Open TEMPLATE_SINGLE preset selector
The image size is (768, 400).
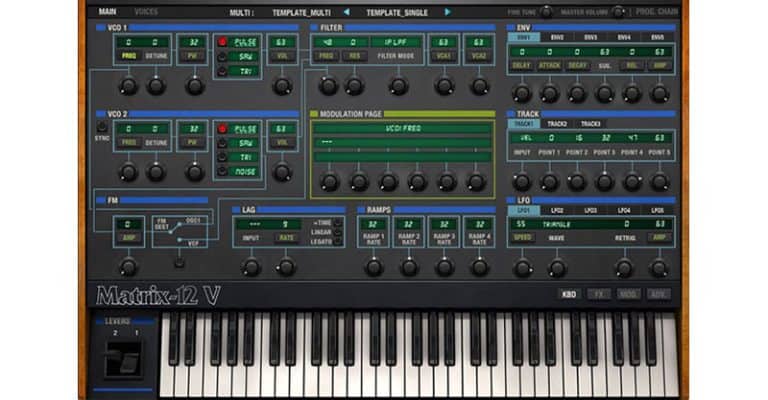[x=397, y=13]
